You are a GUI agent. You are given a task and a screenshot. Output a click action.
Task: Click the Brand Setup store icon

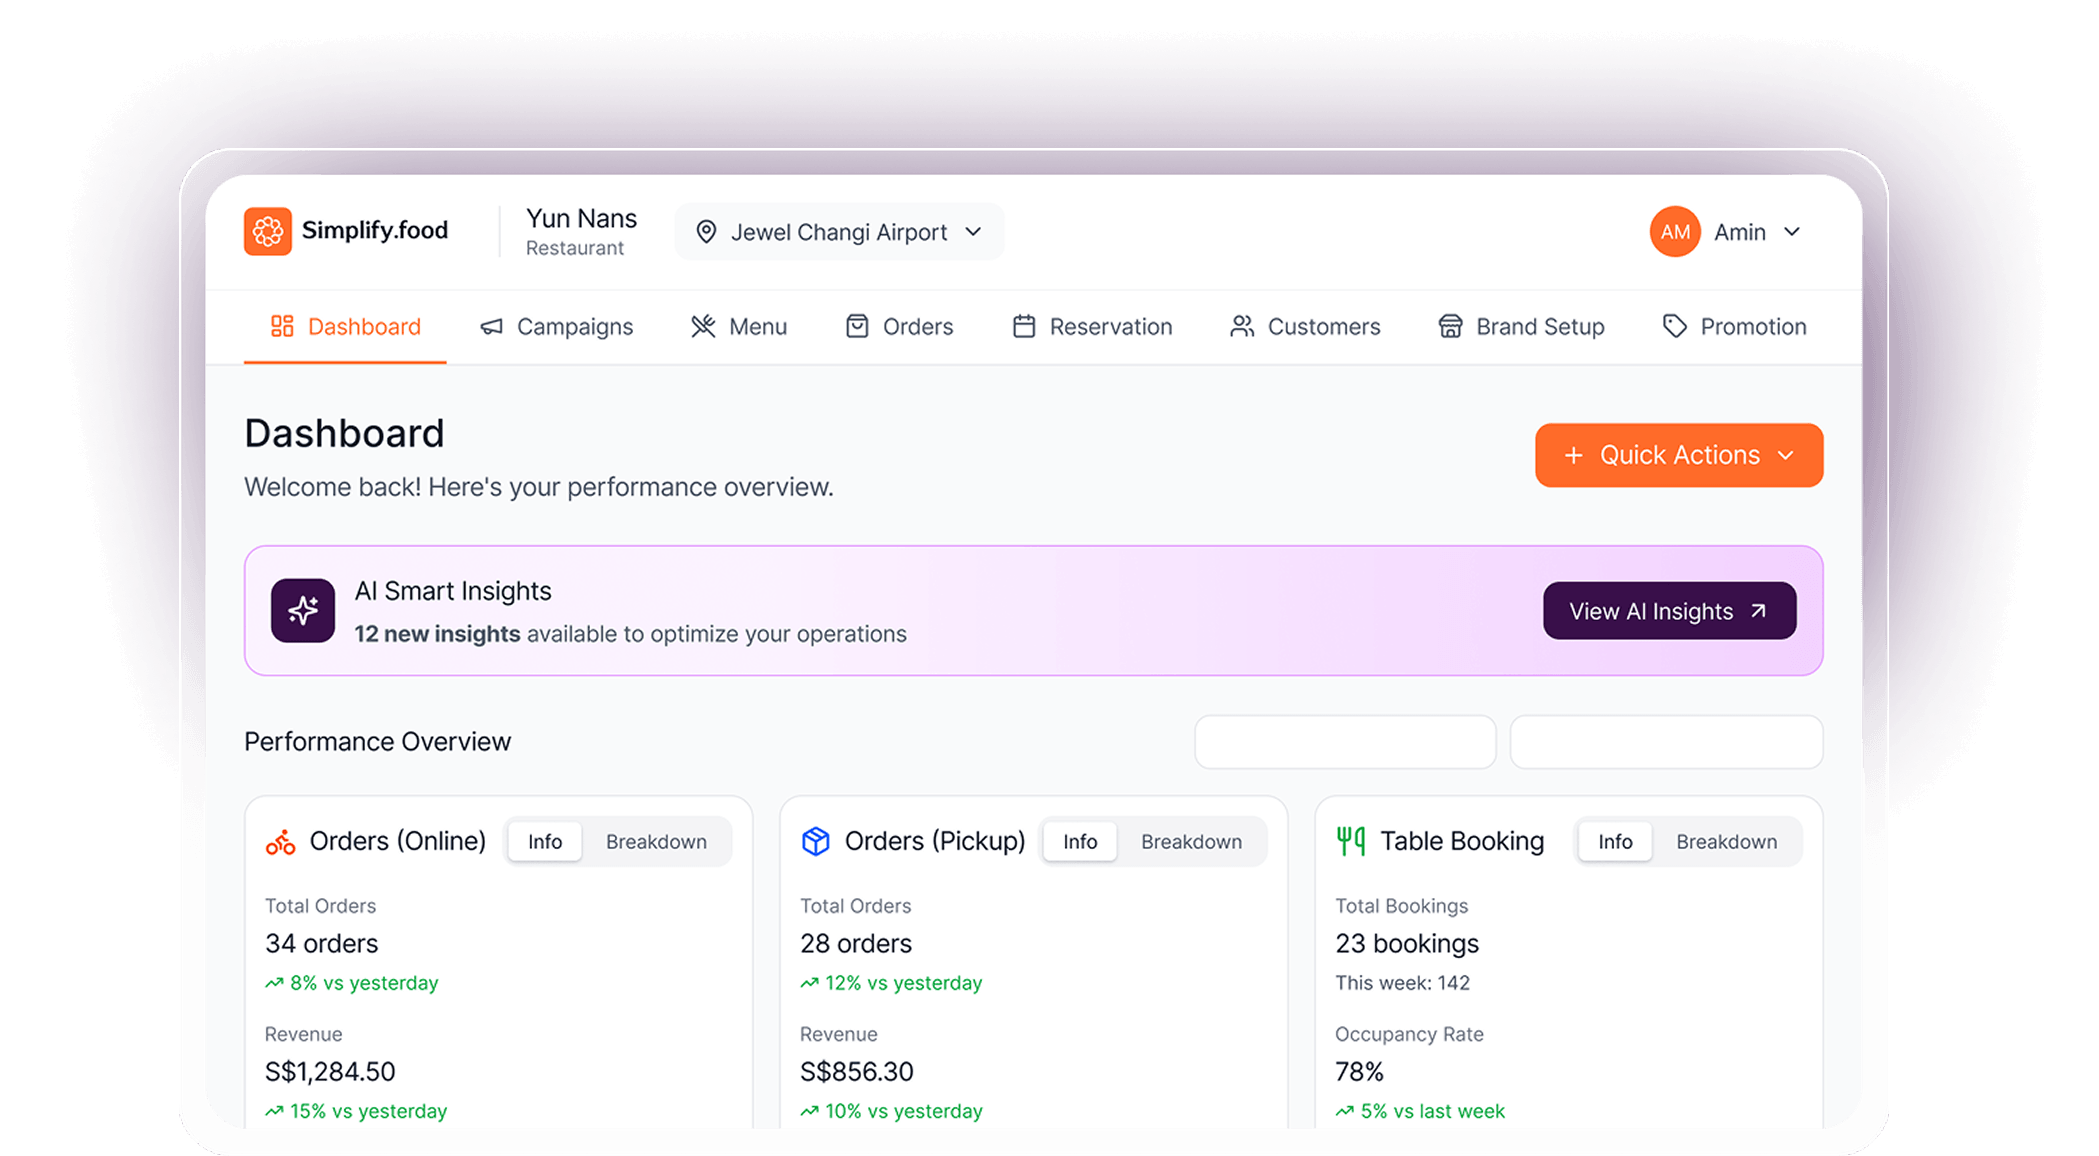(x=1450, y=327)
